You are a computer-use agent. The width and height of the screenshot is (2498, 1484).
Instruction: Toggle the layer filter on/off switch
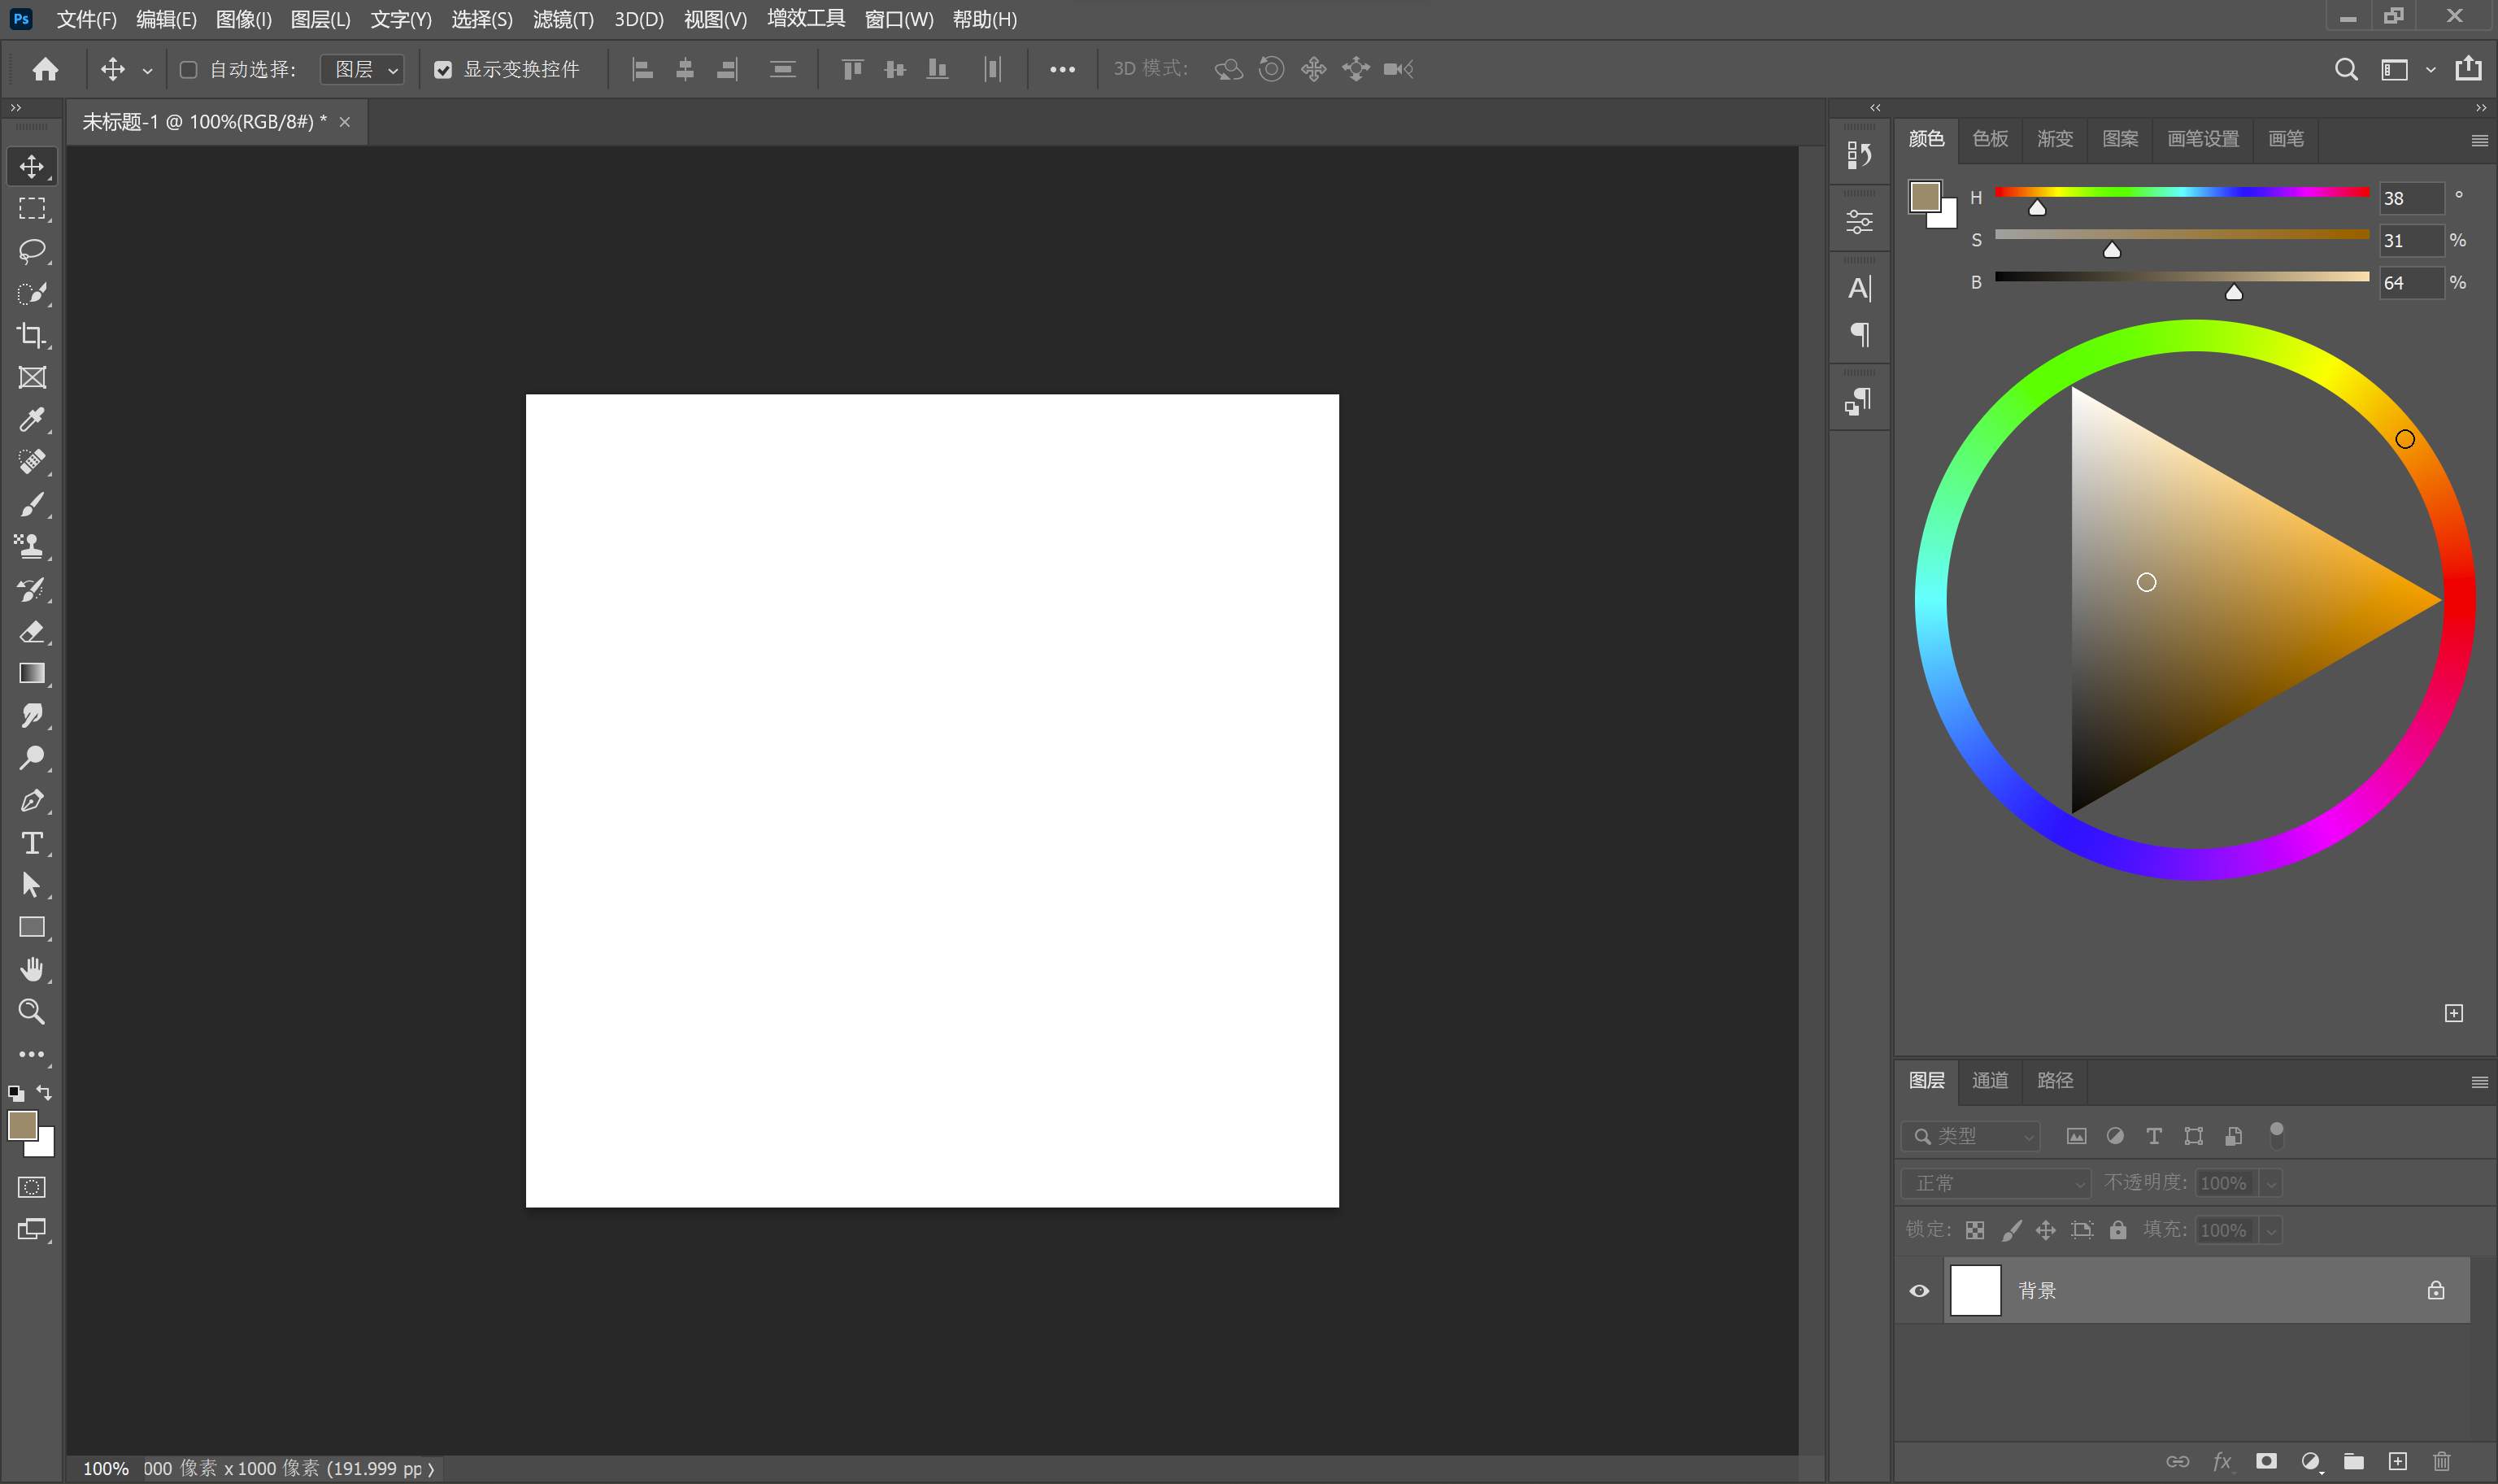[x=2277, y=1134]
